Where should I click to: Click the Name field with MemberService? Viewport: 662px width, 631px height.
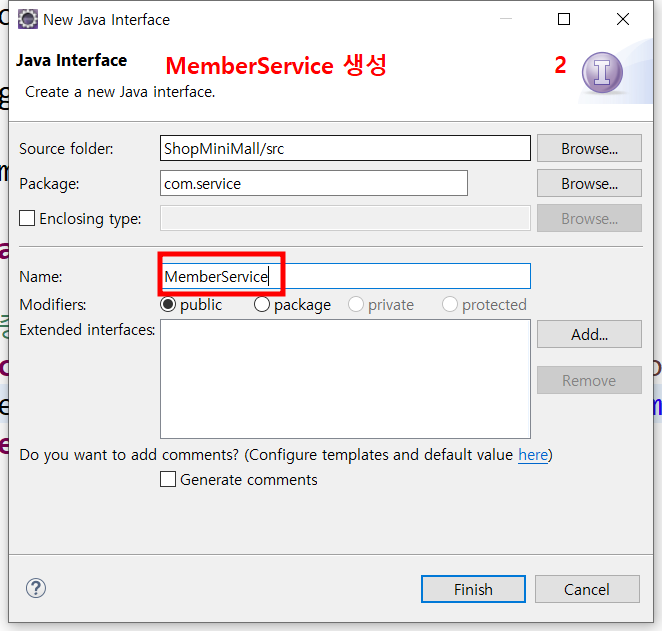[x=345, y=276]
